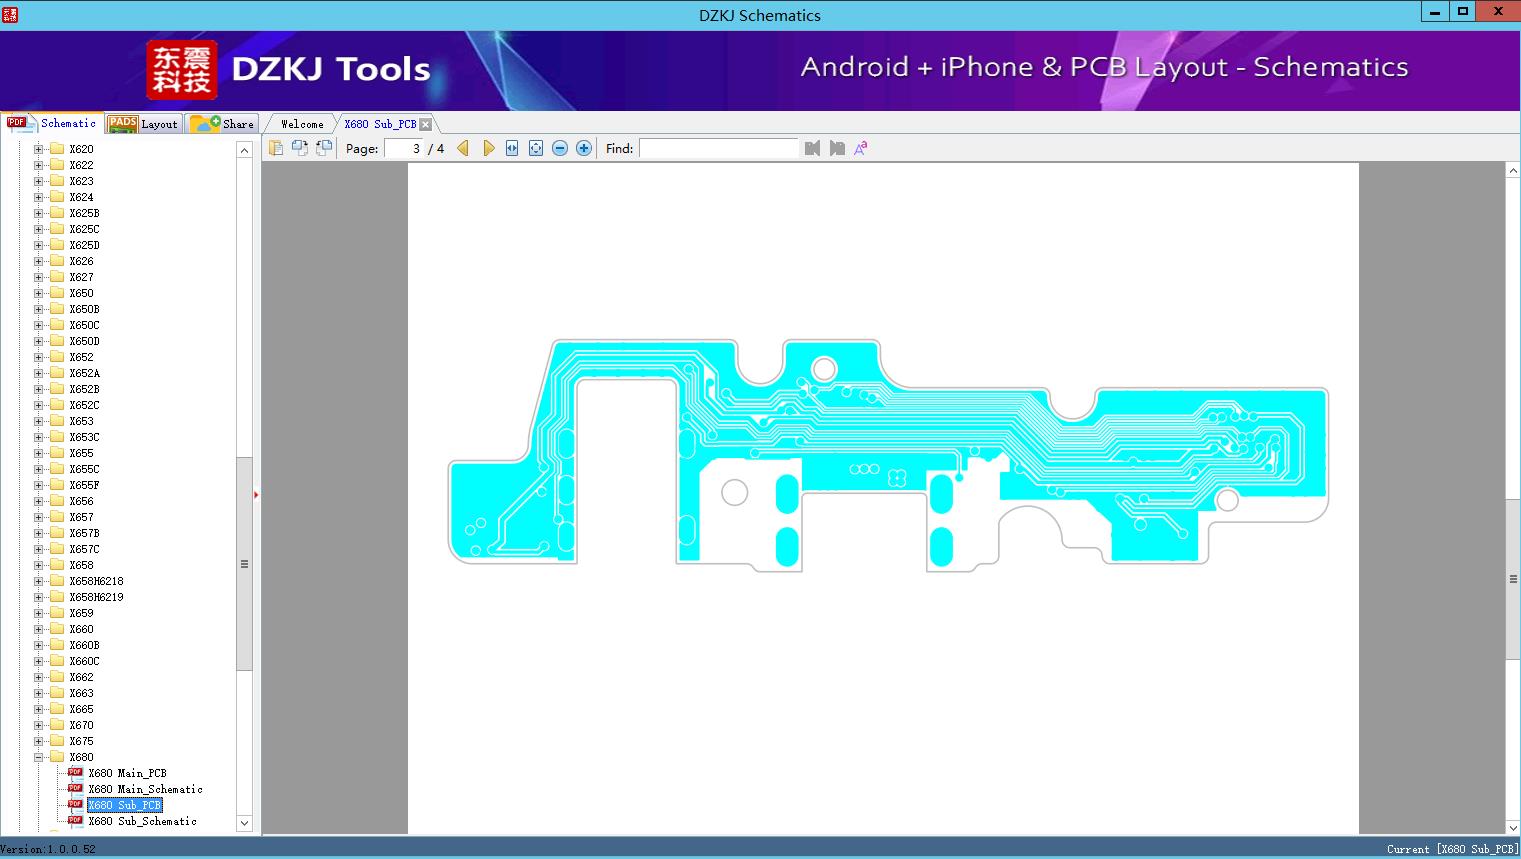Click the Find search box
The width and height of the screenshot is (1521, 859).
point(719,148)
